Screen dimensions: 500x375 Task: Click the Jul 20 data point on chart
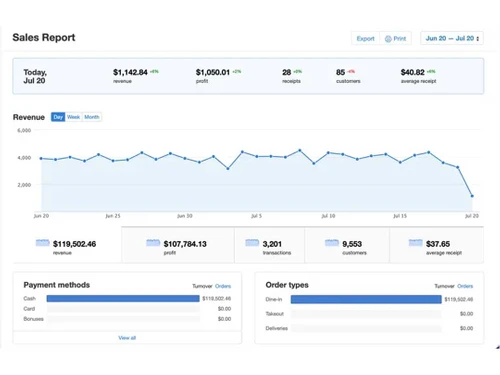pos(472,196)
